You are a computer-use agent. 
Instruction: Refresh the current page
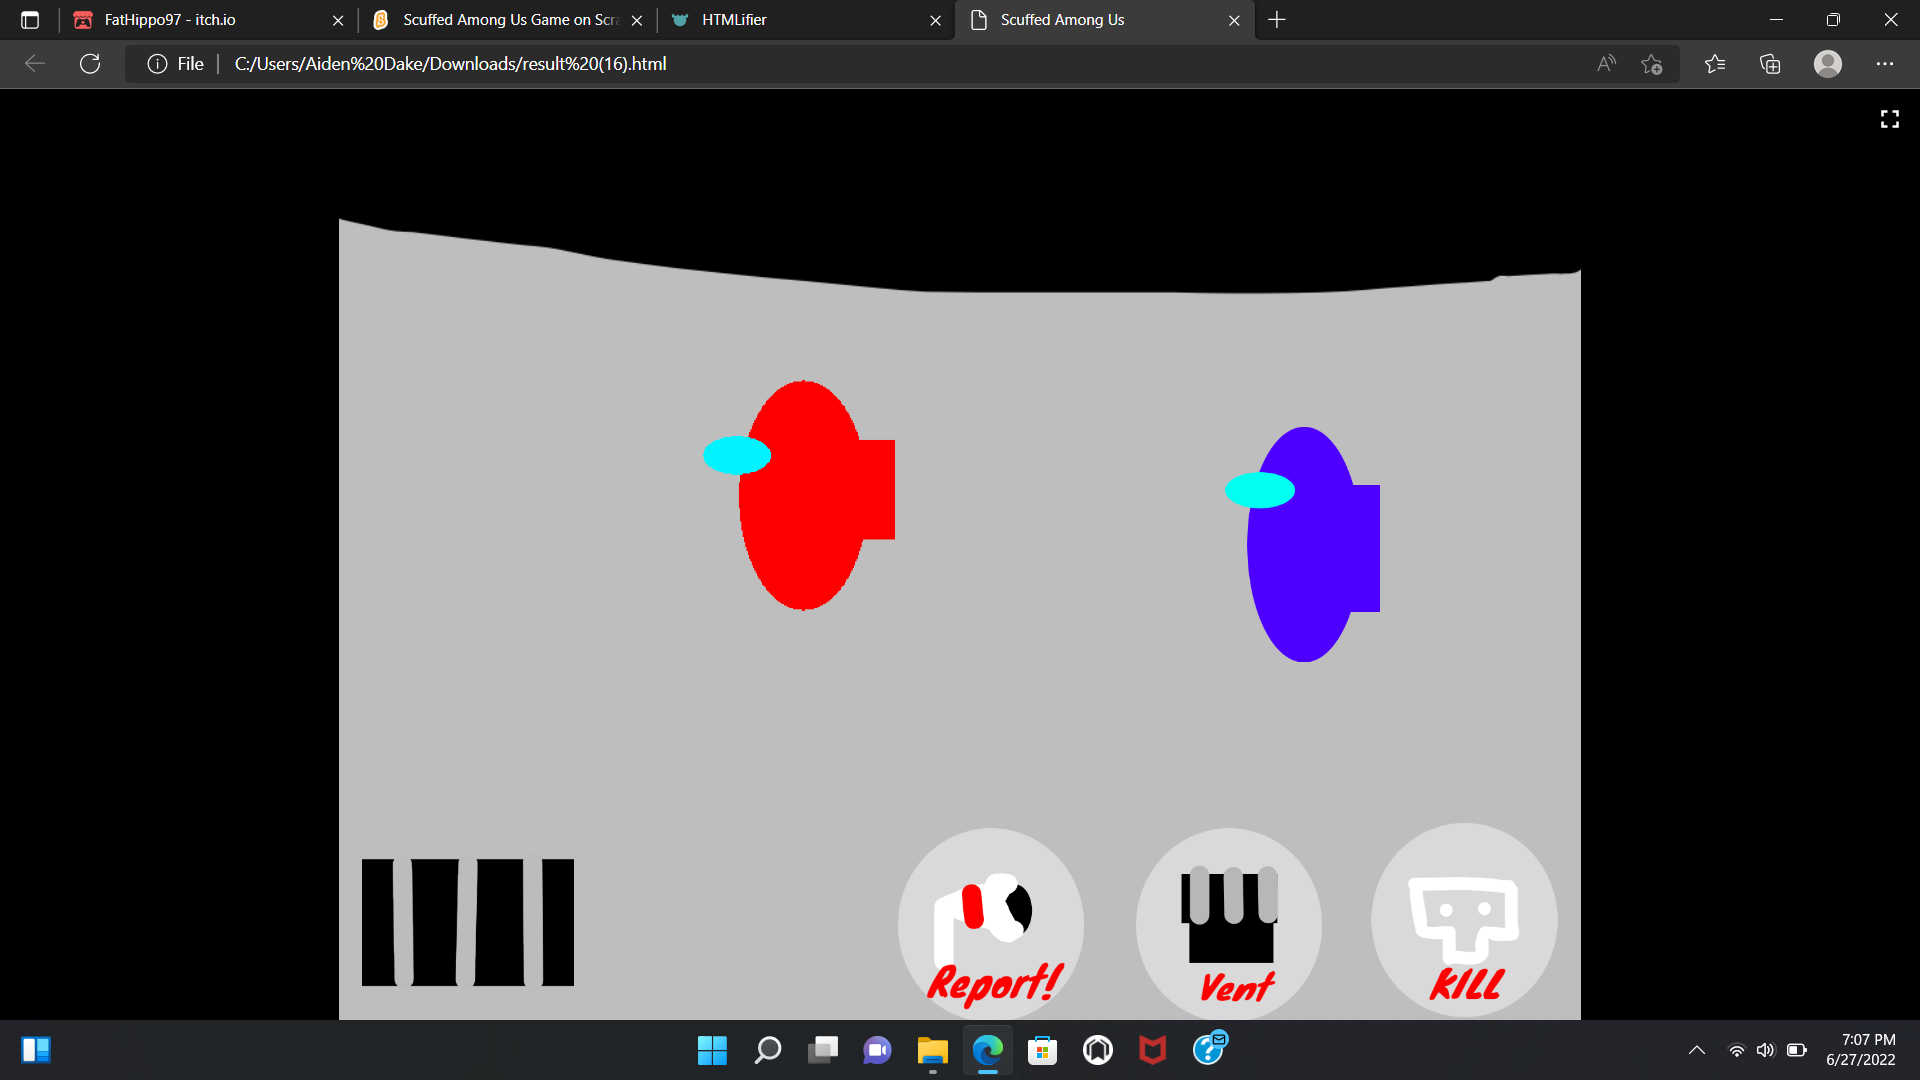tap(90, 64)
